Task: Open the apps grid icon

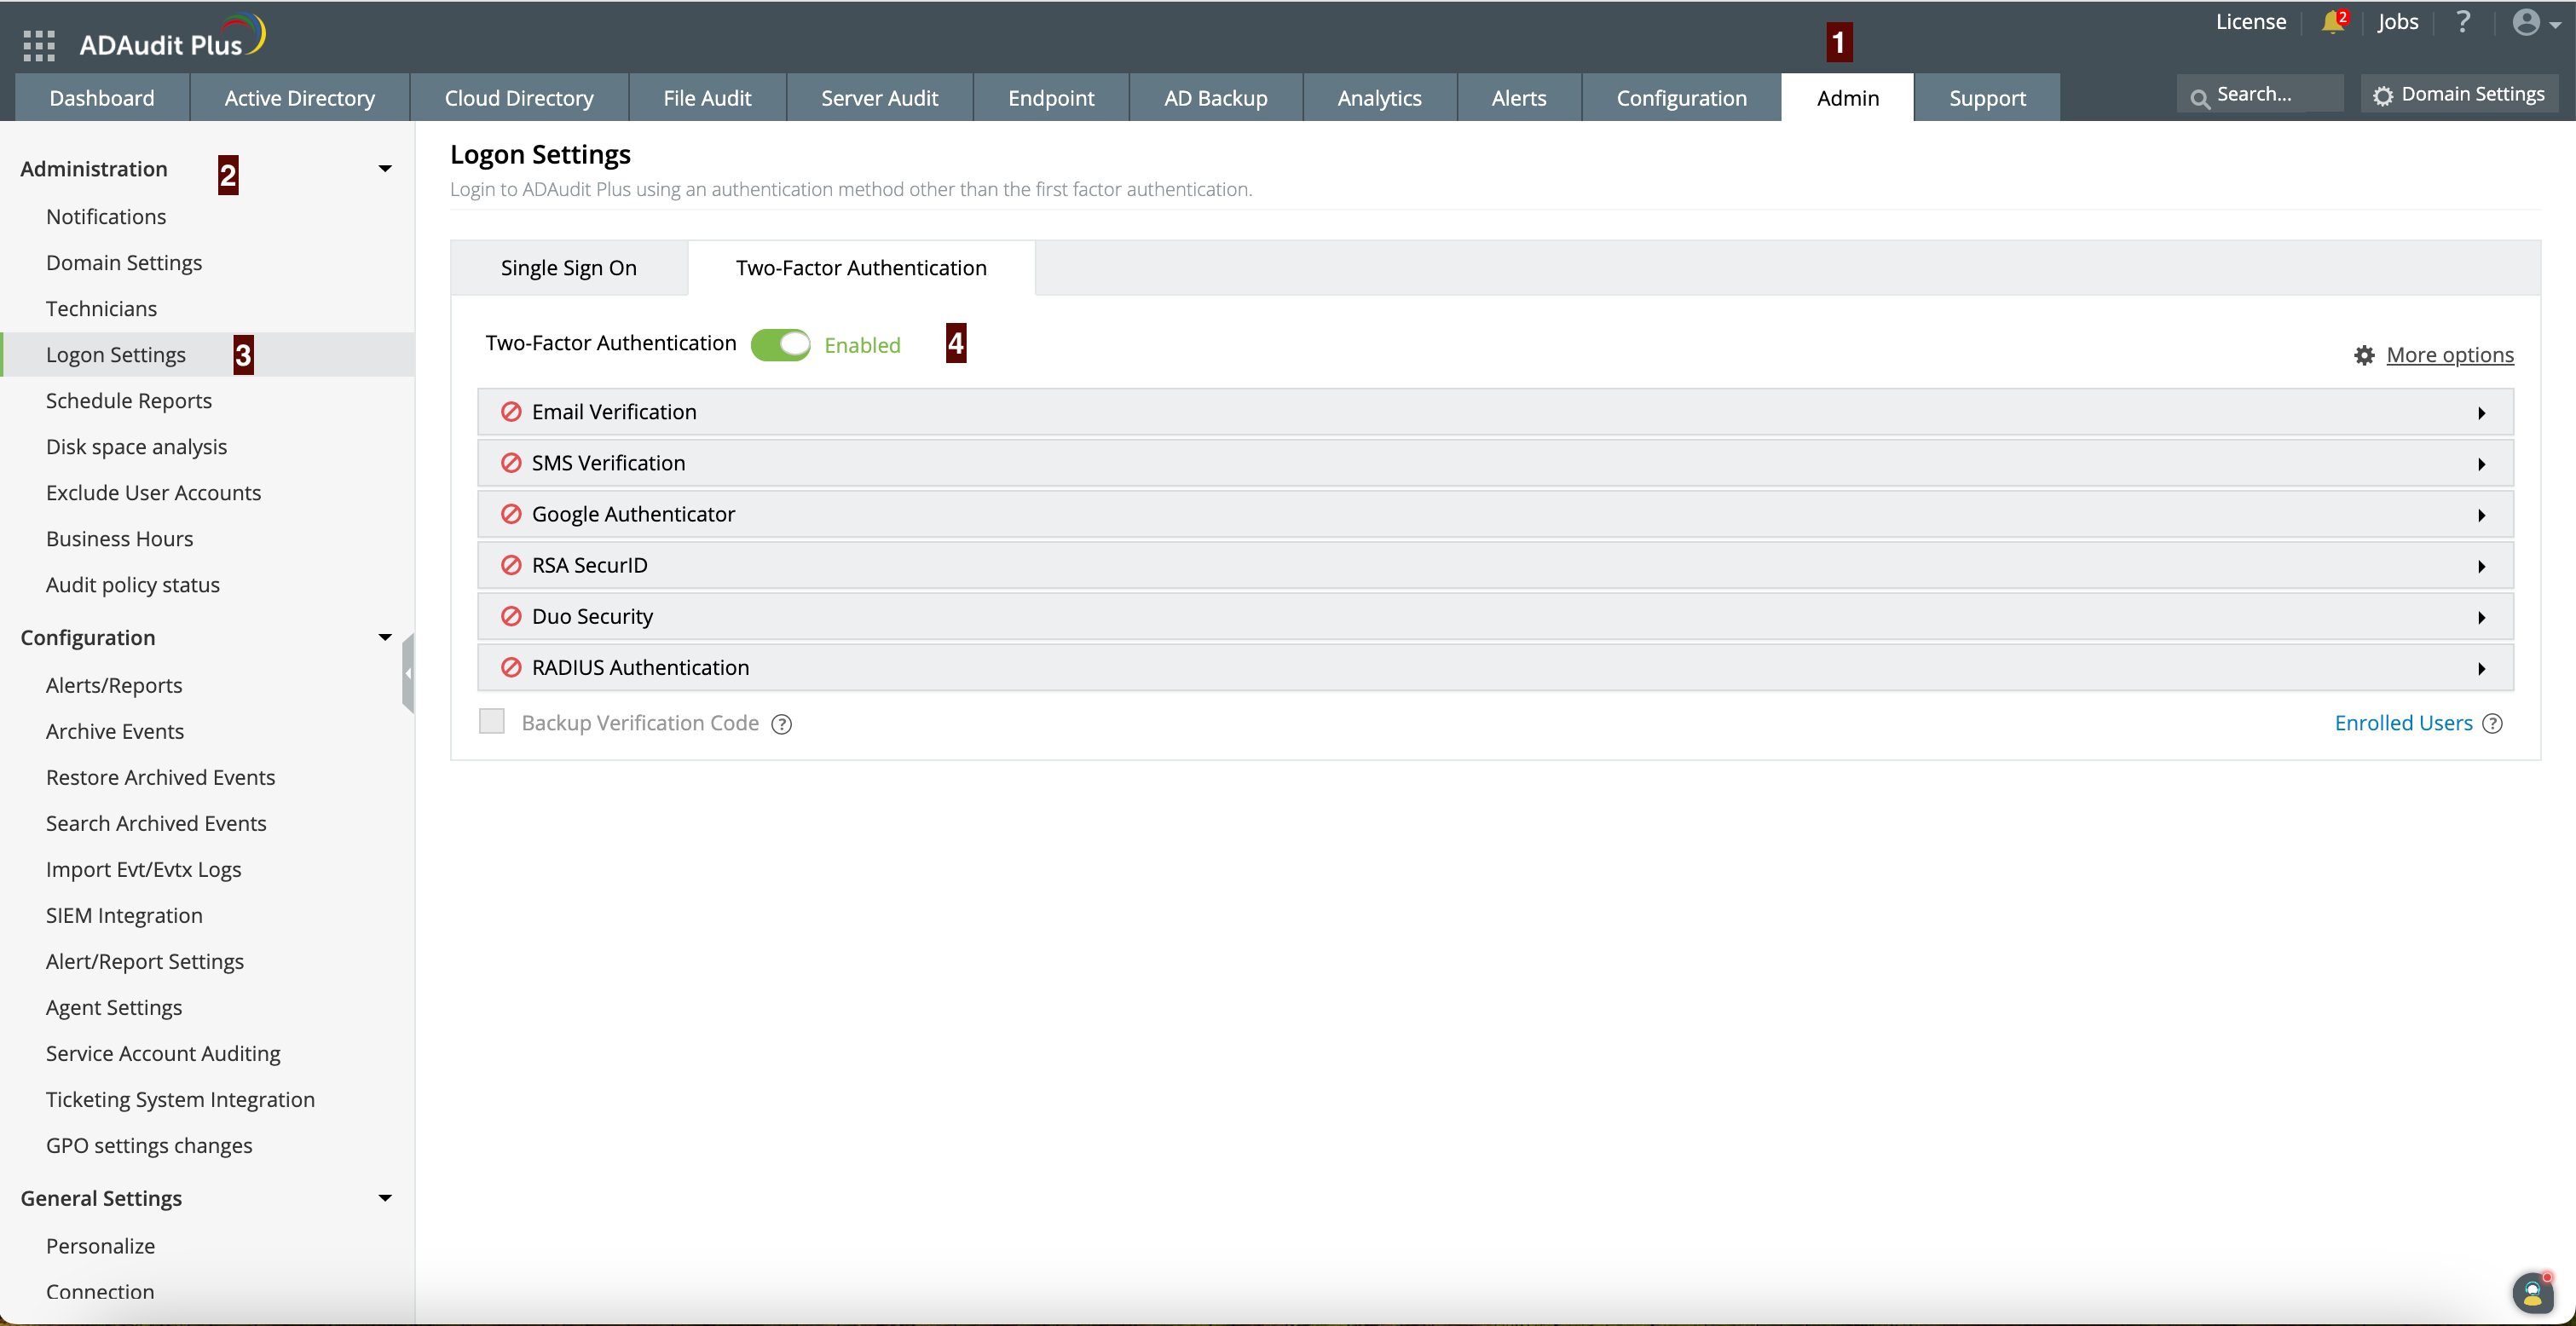Action: coord(38,45)
